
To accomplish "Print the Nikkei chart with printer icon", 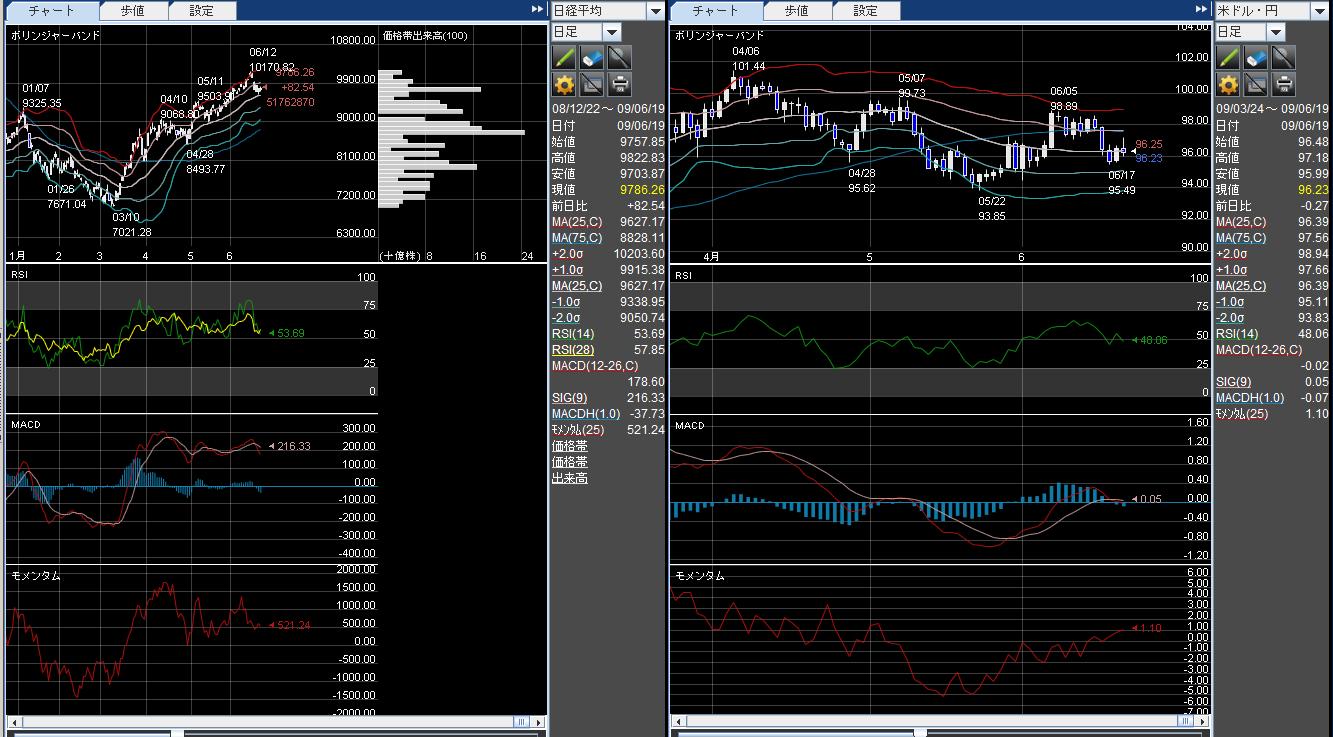I will [620, 84].
